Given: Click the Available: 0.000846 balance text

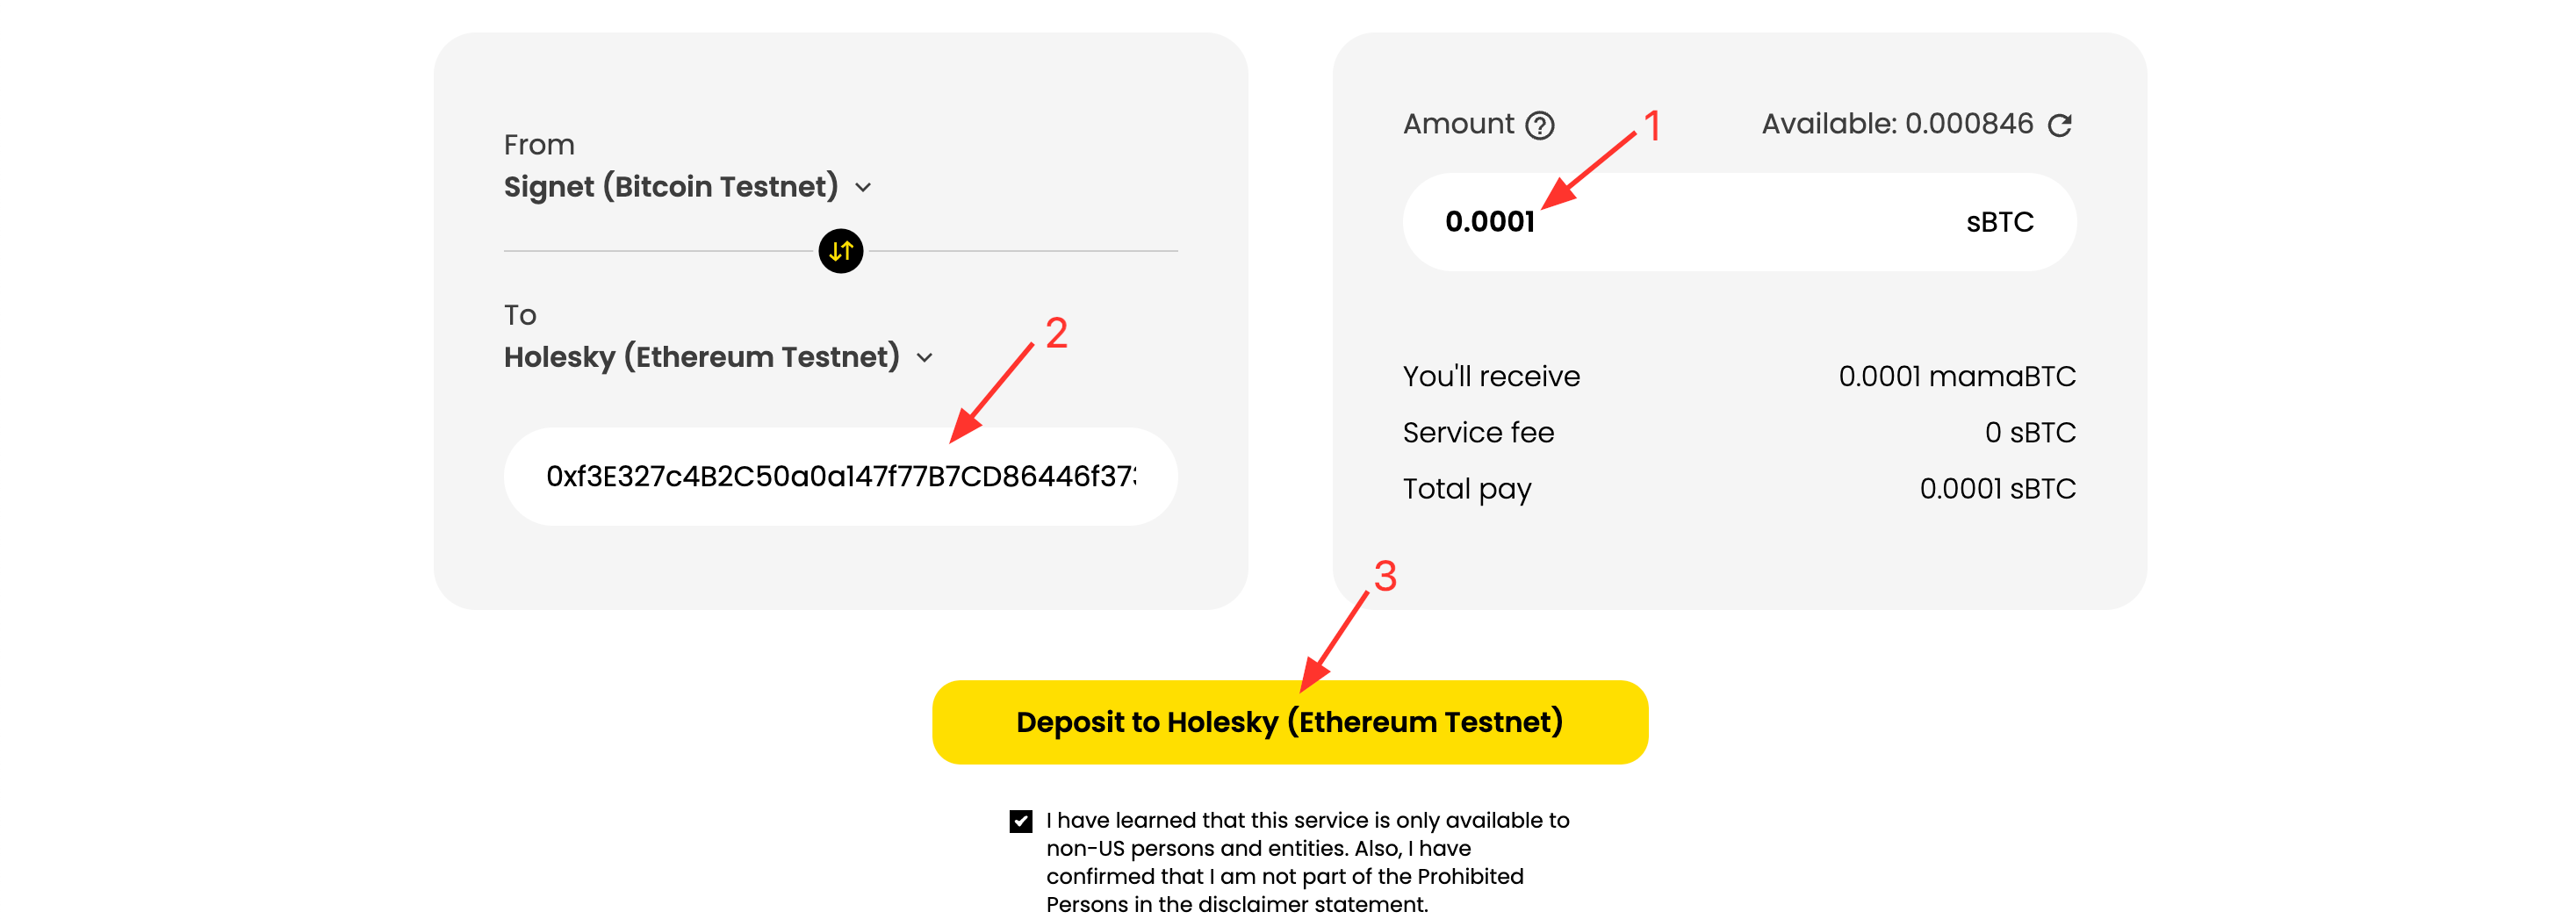Looking at the screenshot, I should point(1896,124).
